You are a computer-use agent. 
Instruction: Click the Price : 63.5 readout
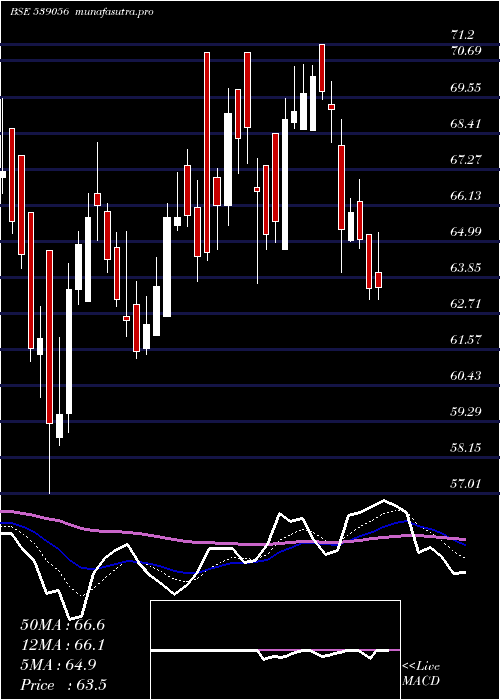coord(63,685)
